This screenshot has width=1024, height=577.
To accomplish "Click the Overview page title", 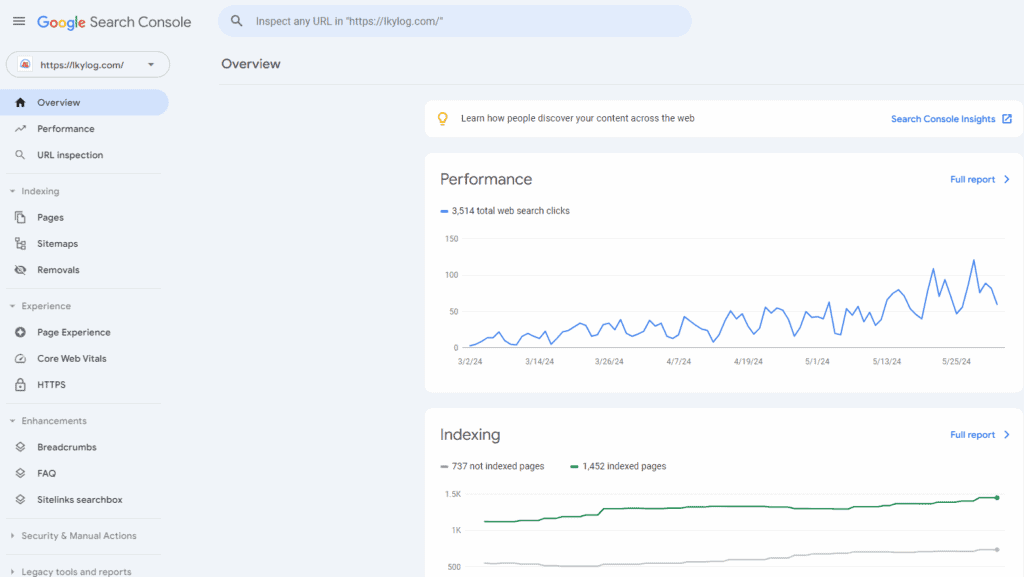I will click(x=251, y=64).
